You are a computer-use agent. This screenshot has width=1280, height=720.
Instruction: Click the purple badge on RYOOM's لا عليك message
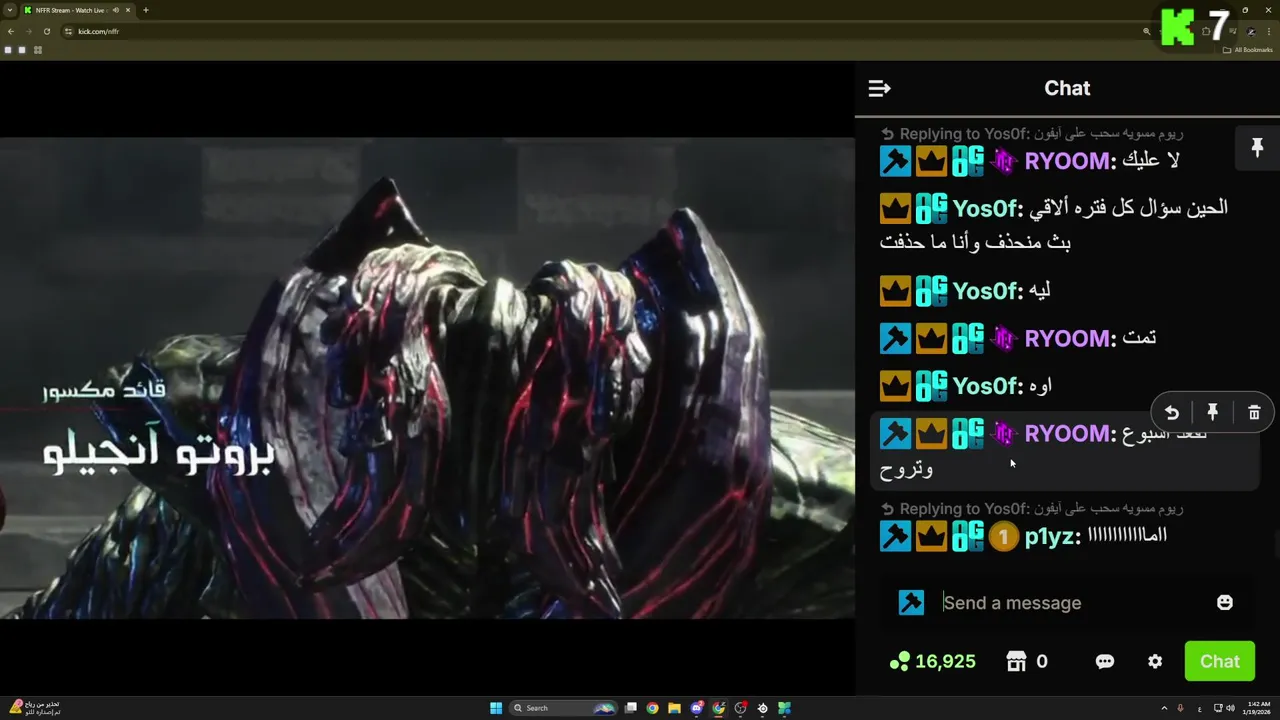[x=1003, y=161]
